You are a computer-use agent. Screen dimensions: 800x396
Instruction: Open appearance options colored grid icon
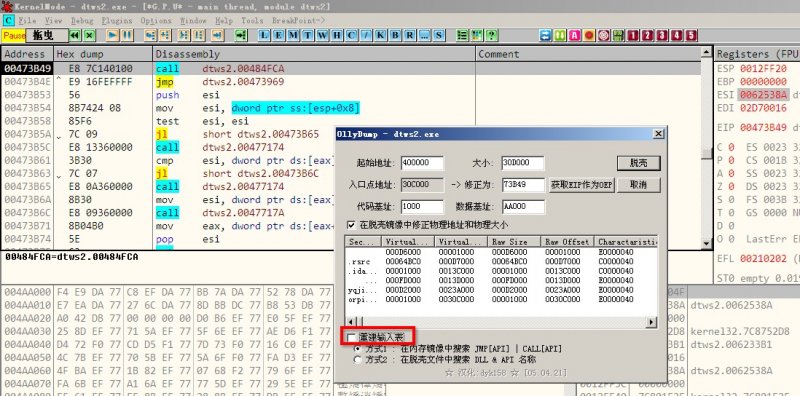coord(477,35)
